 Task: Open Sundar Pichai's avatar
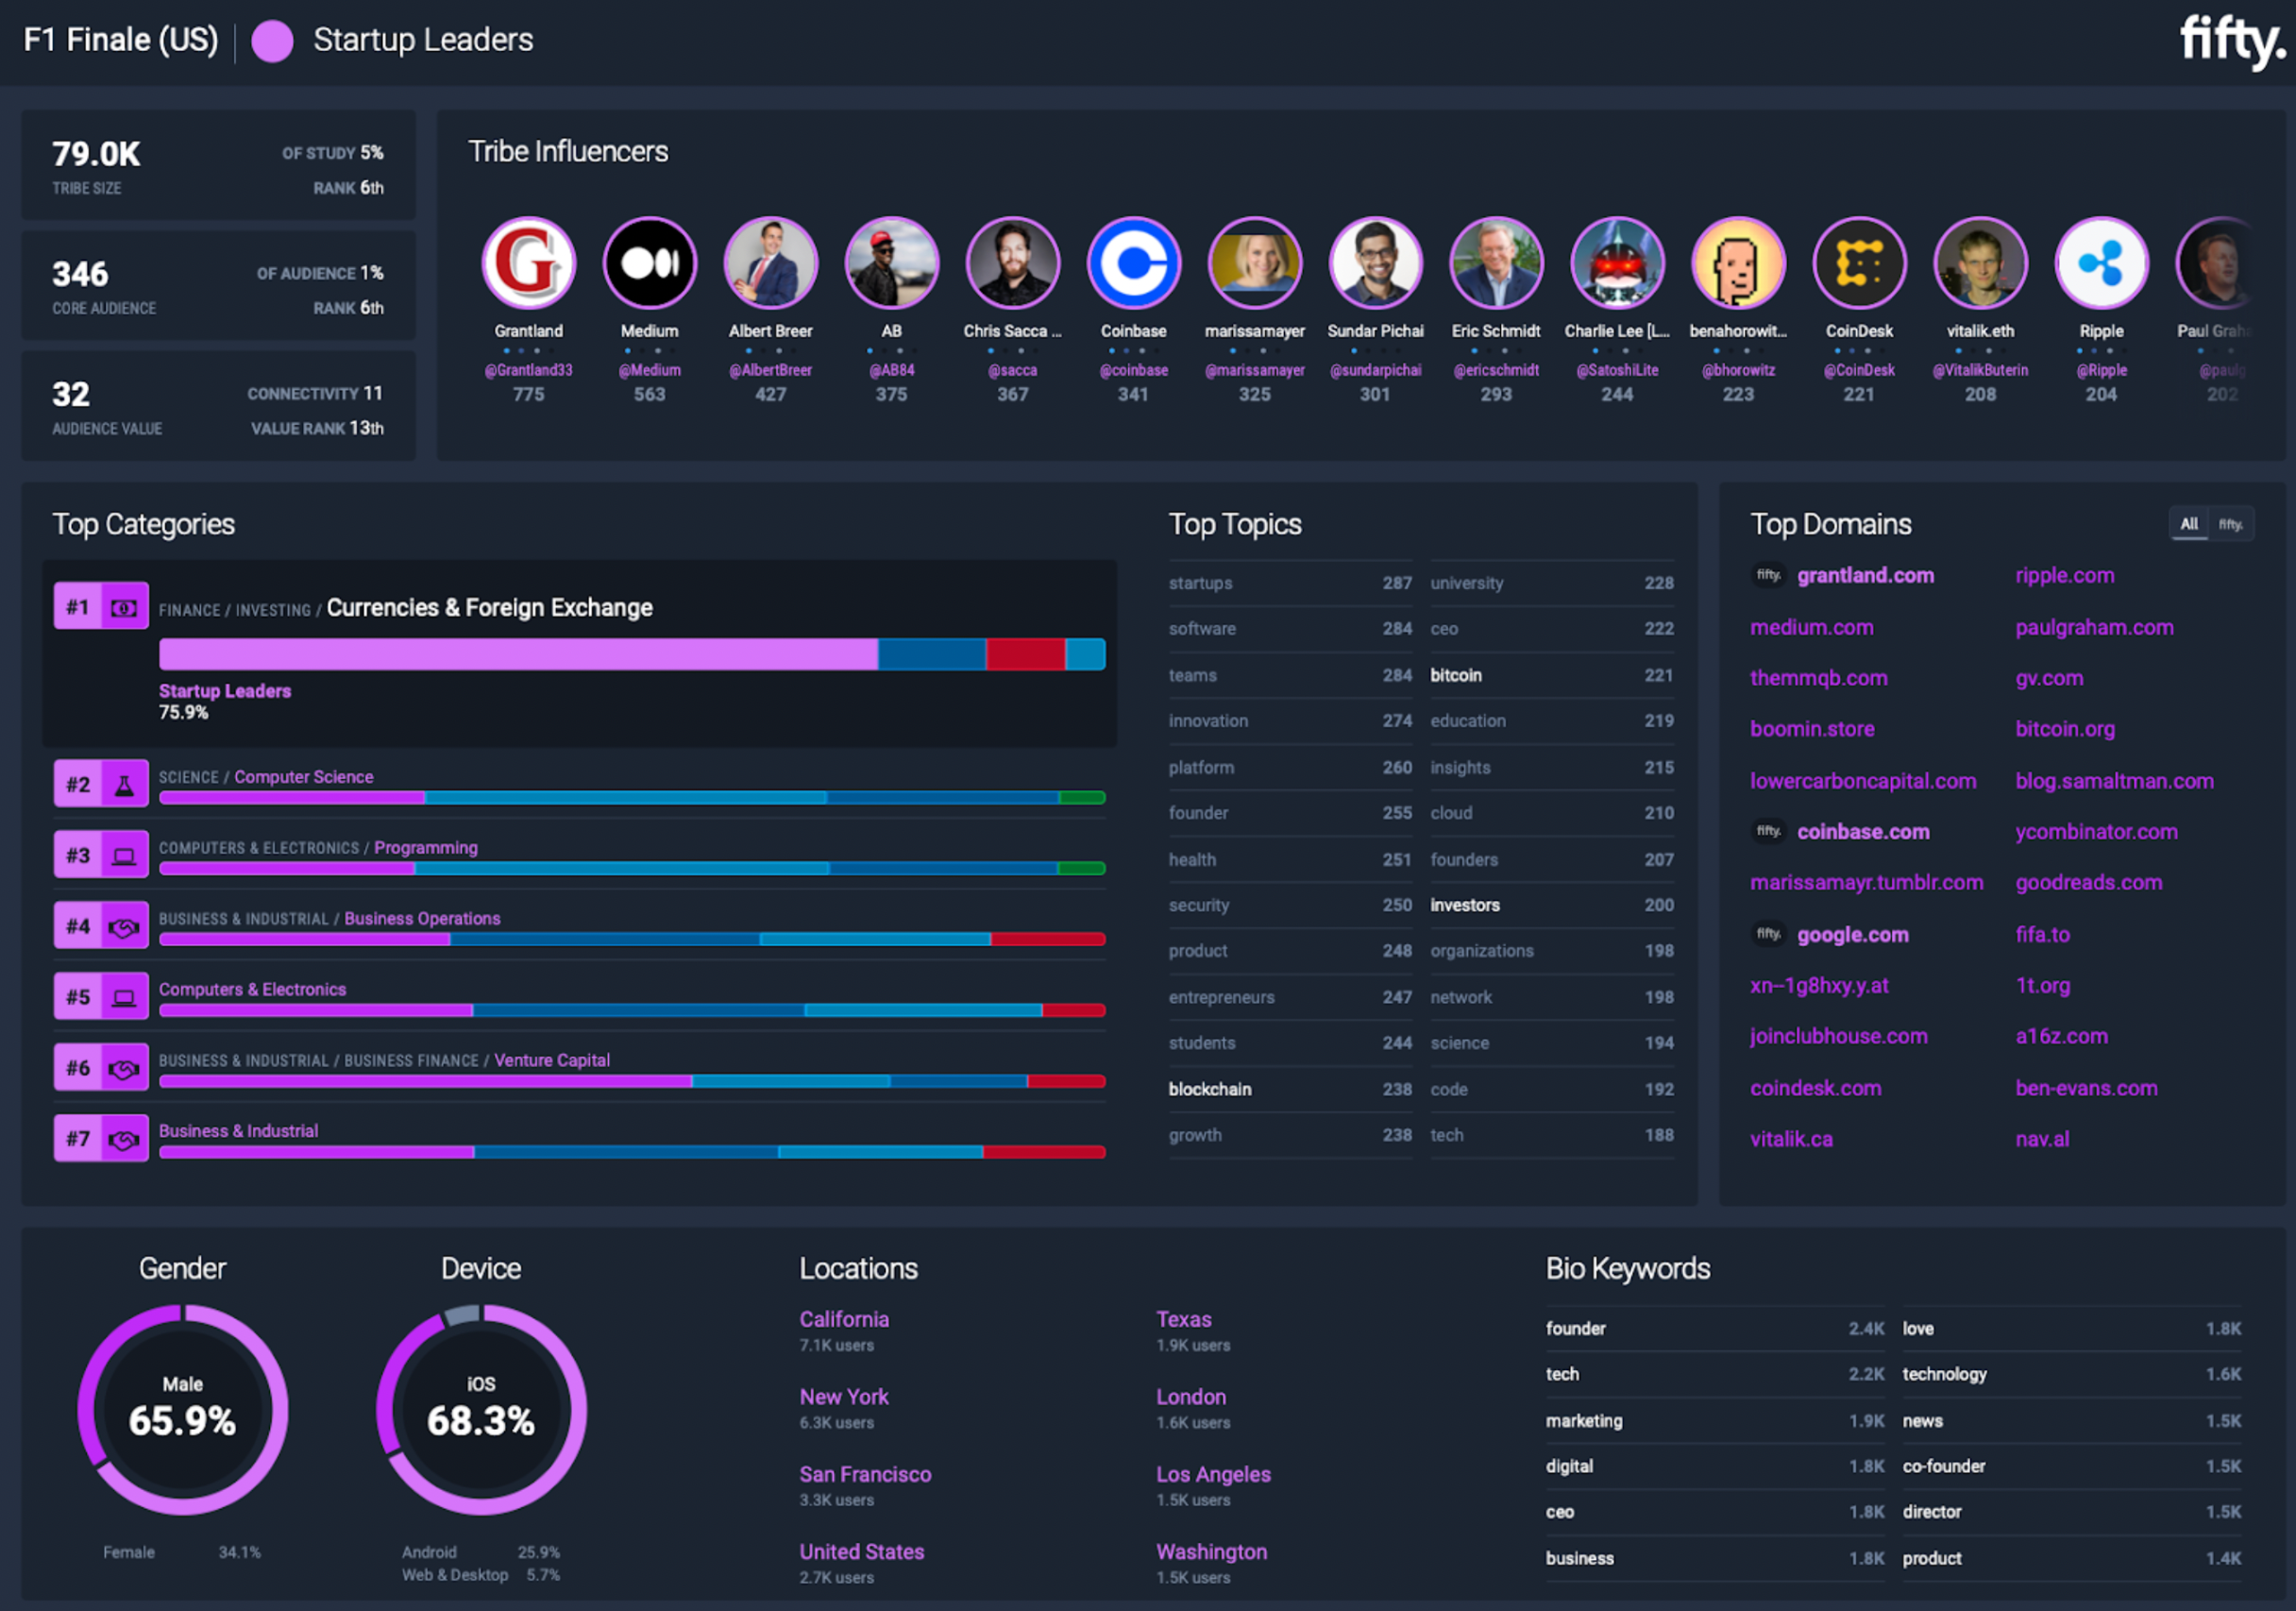[1375, 263]
